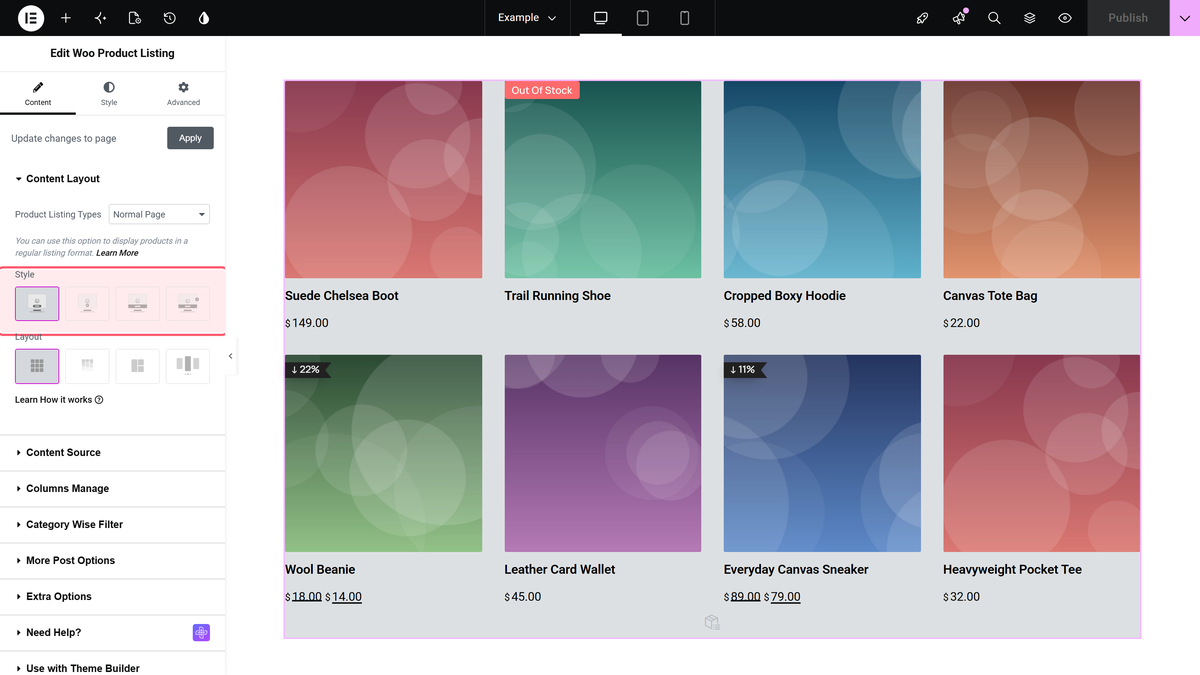Open the publish options arrow
1200x675 pixels.
coord(1185,18)
